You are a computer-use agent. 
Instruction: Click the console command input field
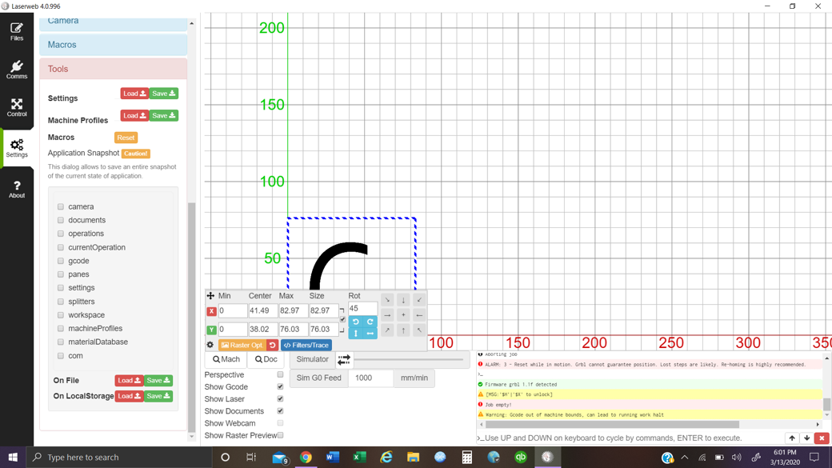[630, 438]
